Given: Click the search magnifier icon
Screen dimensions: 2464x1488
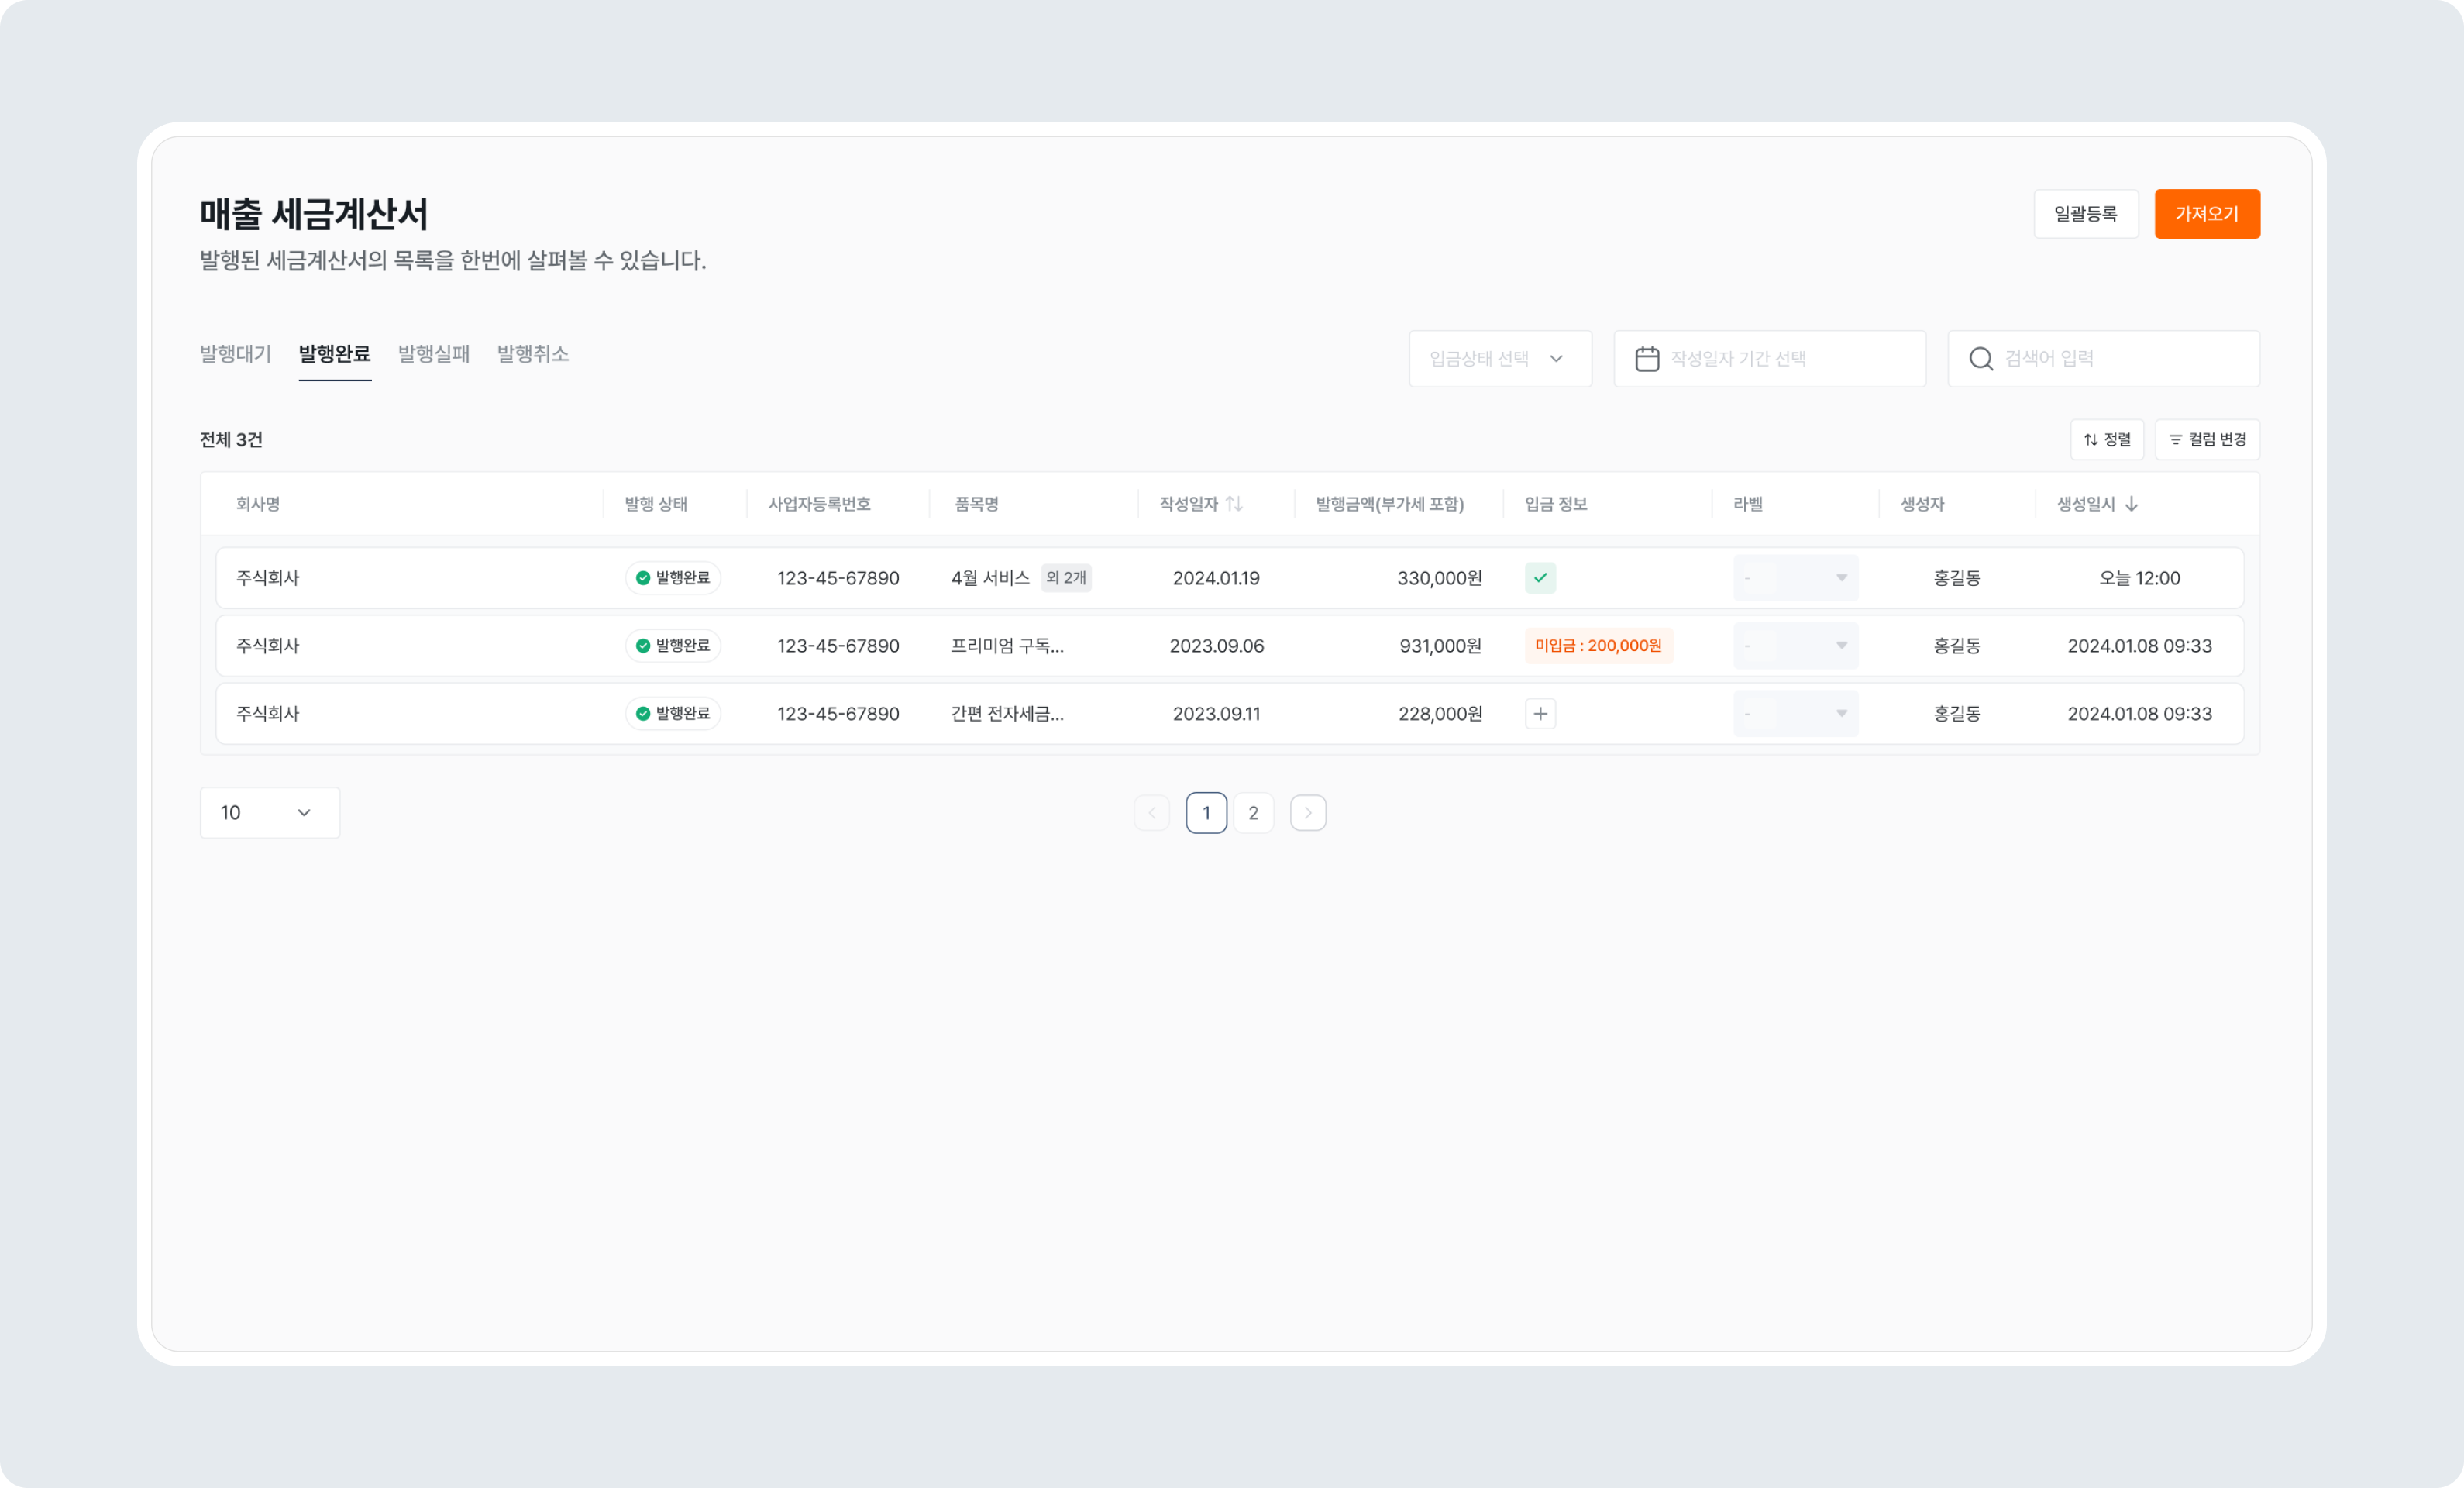Looking at the screenshot, I should [1981, 359].
